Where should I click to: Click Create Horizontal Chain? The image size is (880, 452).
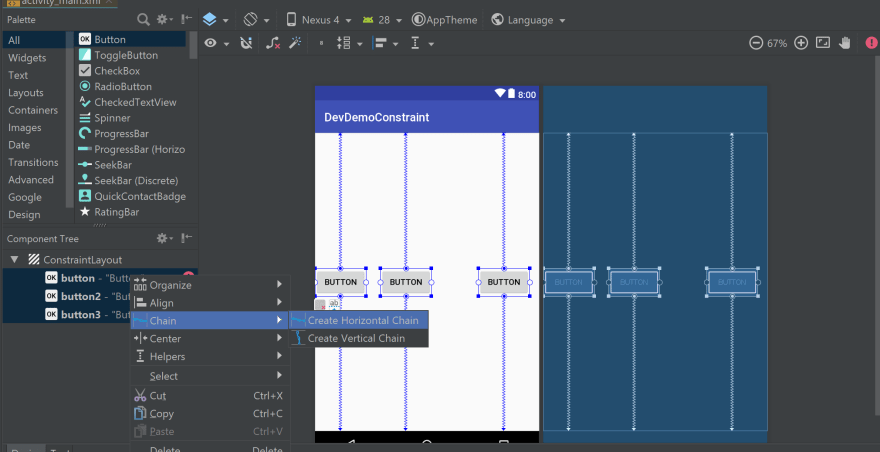pyautogui.click(x=359, y=321)
